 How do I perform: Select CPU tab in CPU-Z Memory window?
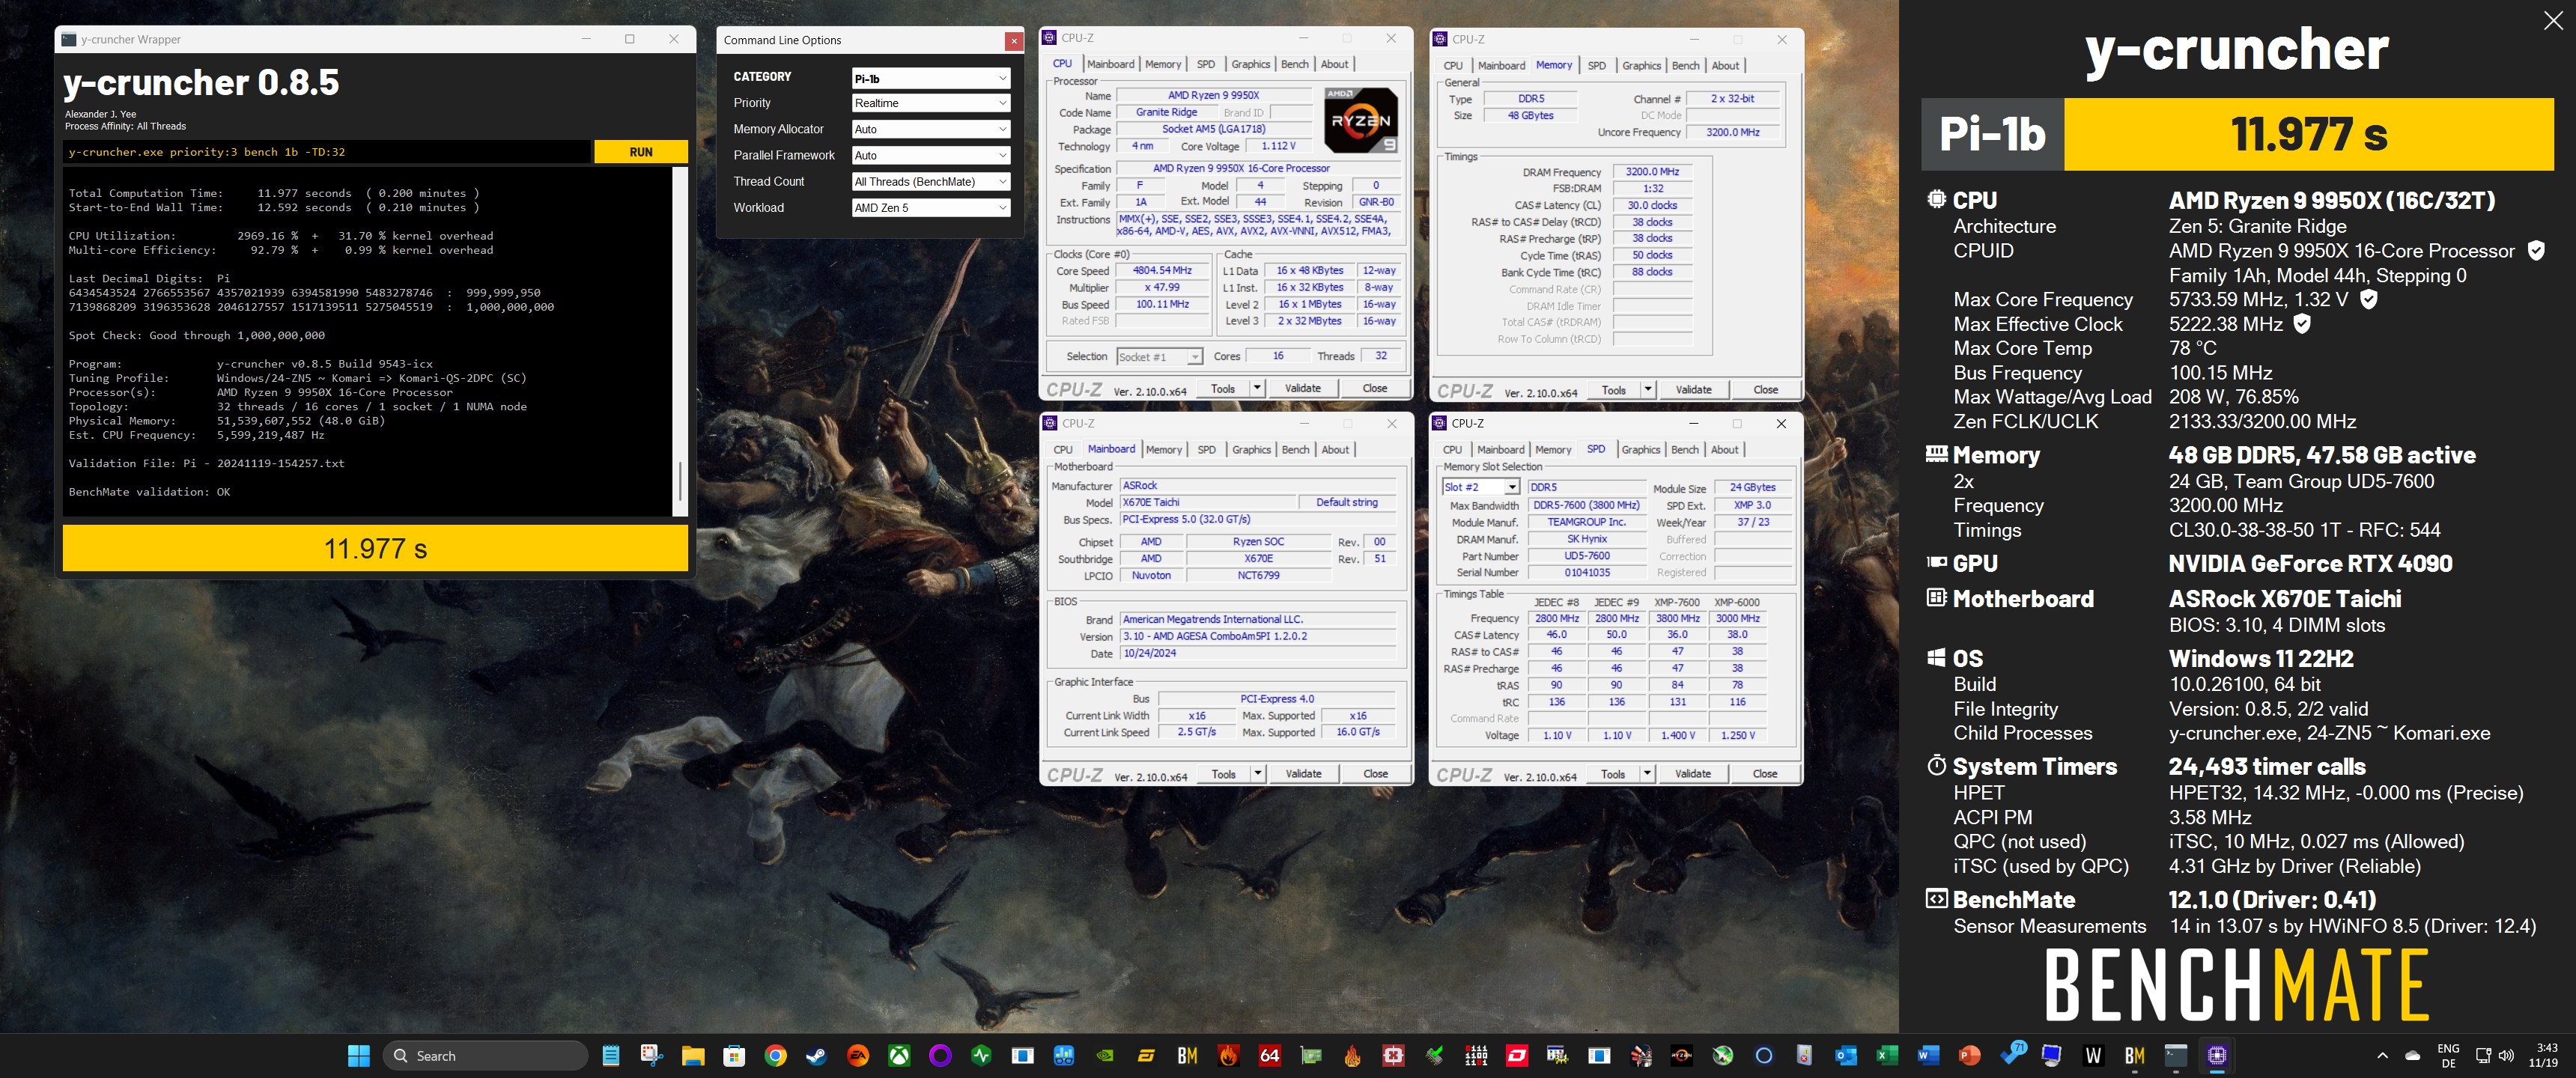[x=1453, y=66]
